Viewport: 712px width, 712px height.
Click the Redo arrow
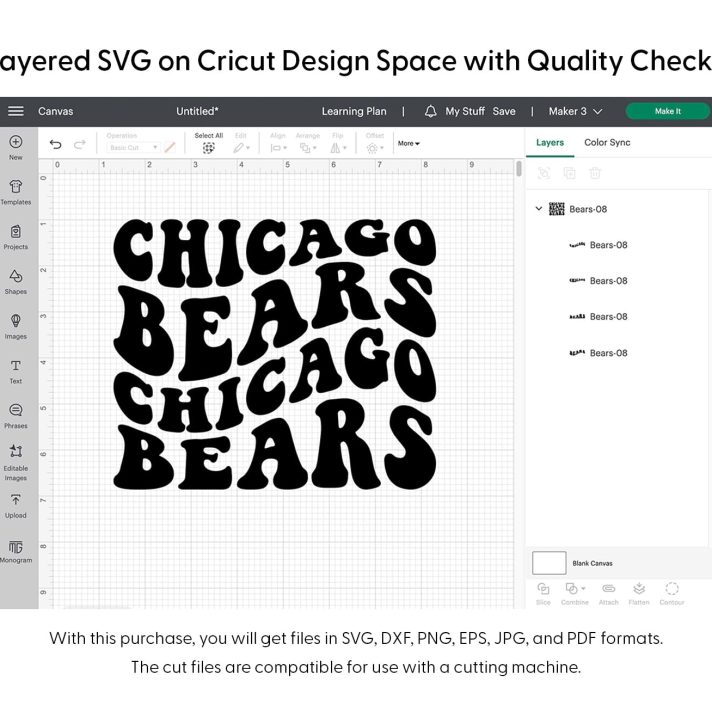[x=80, y=144]
